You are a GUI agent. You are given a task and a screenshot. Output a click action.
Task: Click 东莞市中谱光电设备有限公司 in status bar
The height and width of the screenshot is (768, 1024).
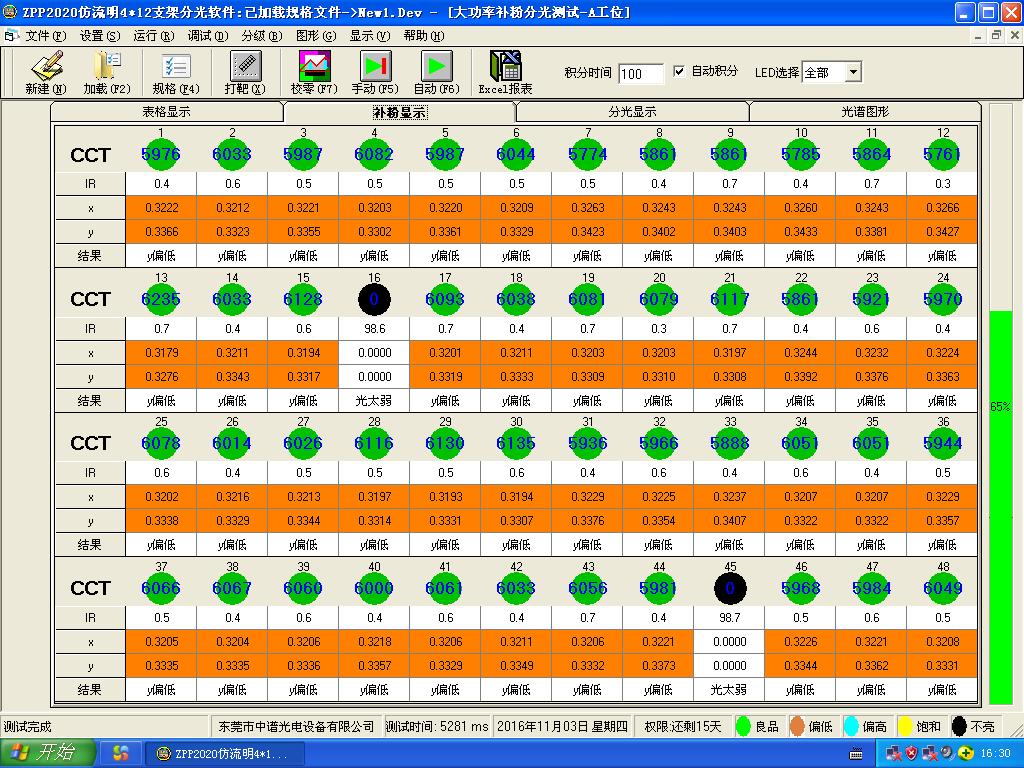click(x=296, y=726)
